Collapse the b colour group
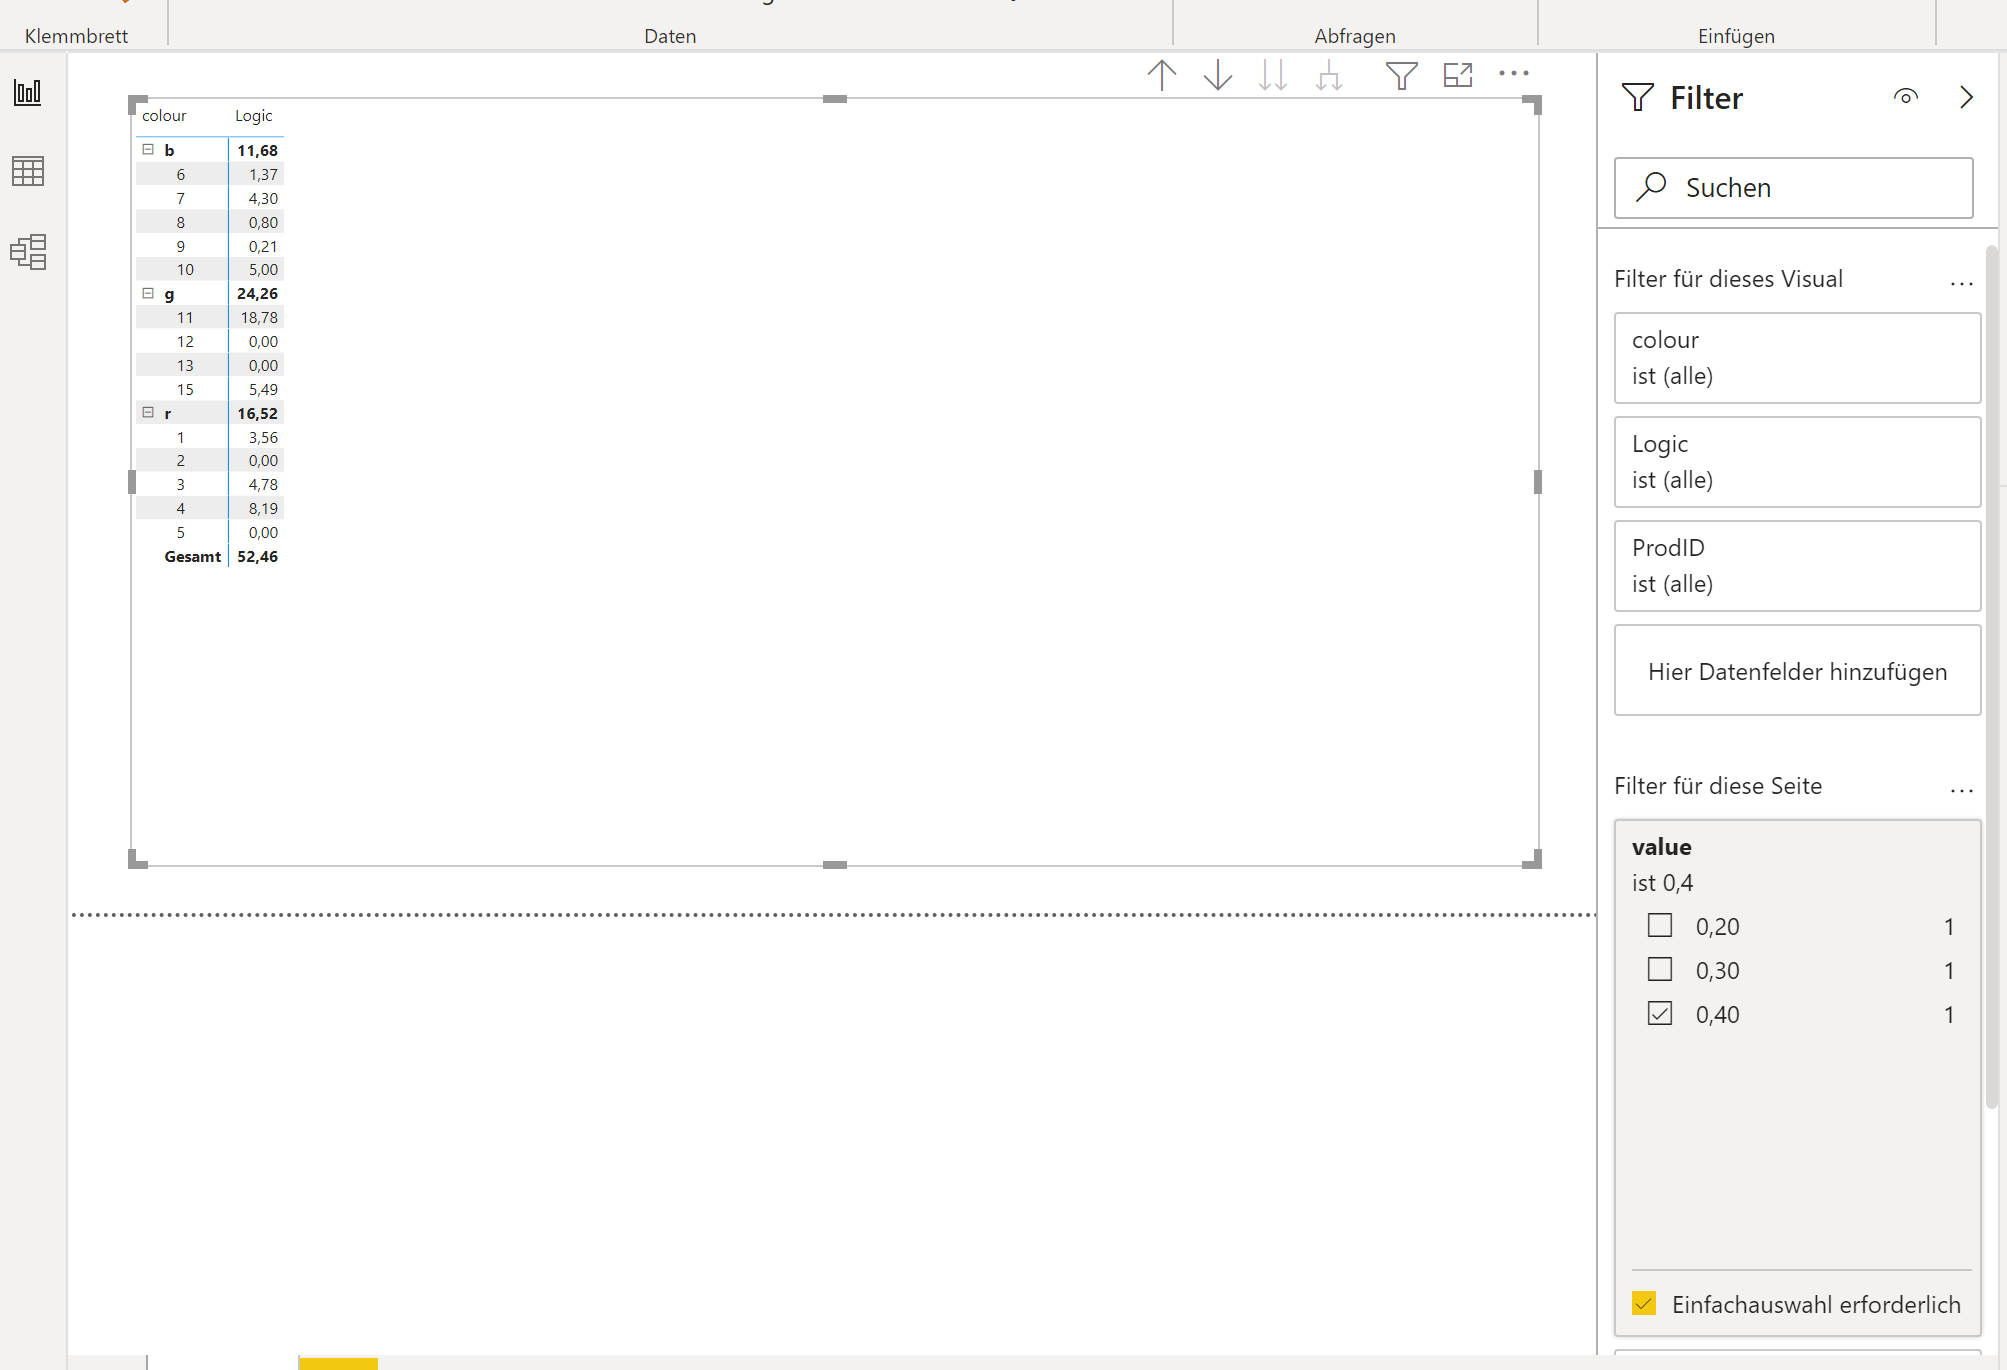This screenshot has width=2007, height=1370. [x=148, y=149]
